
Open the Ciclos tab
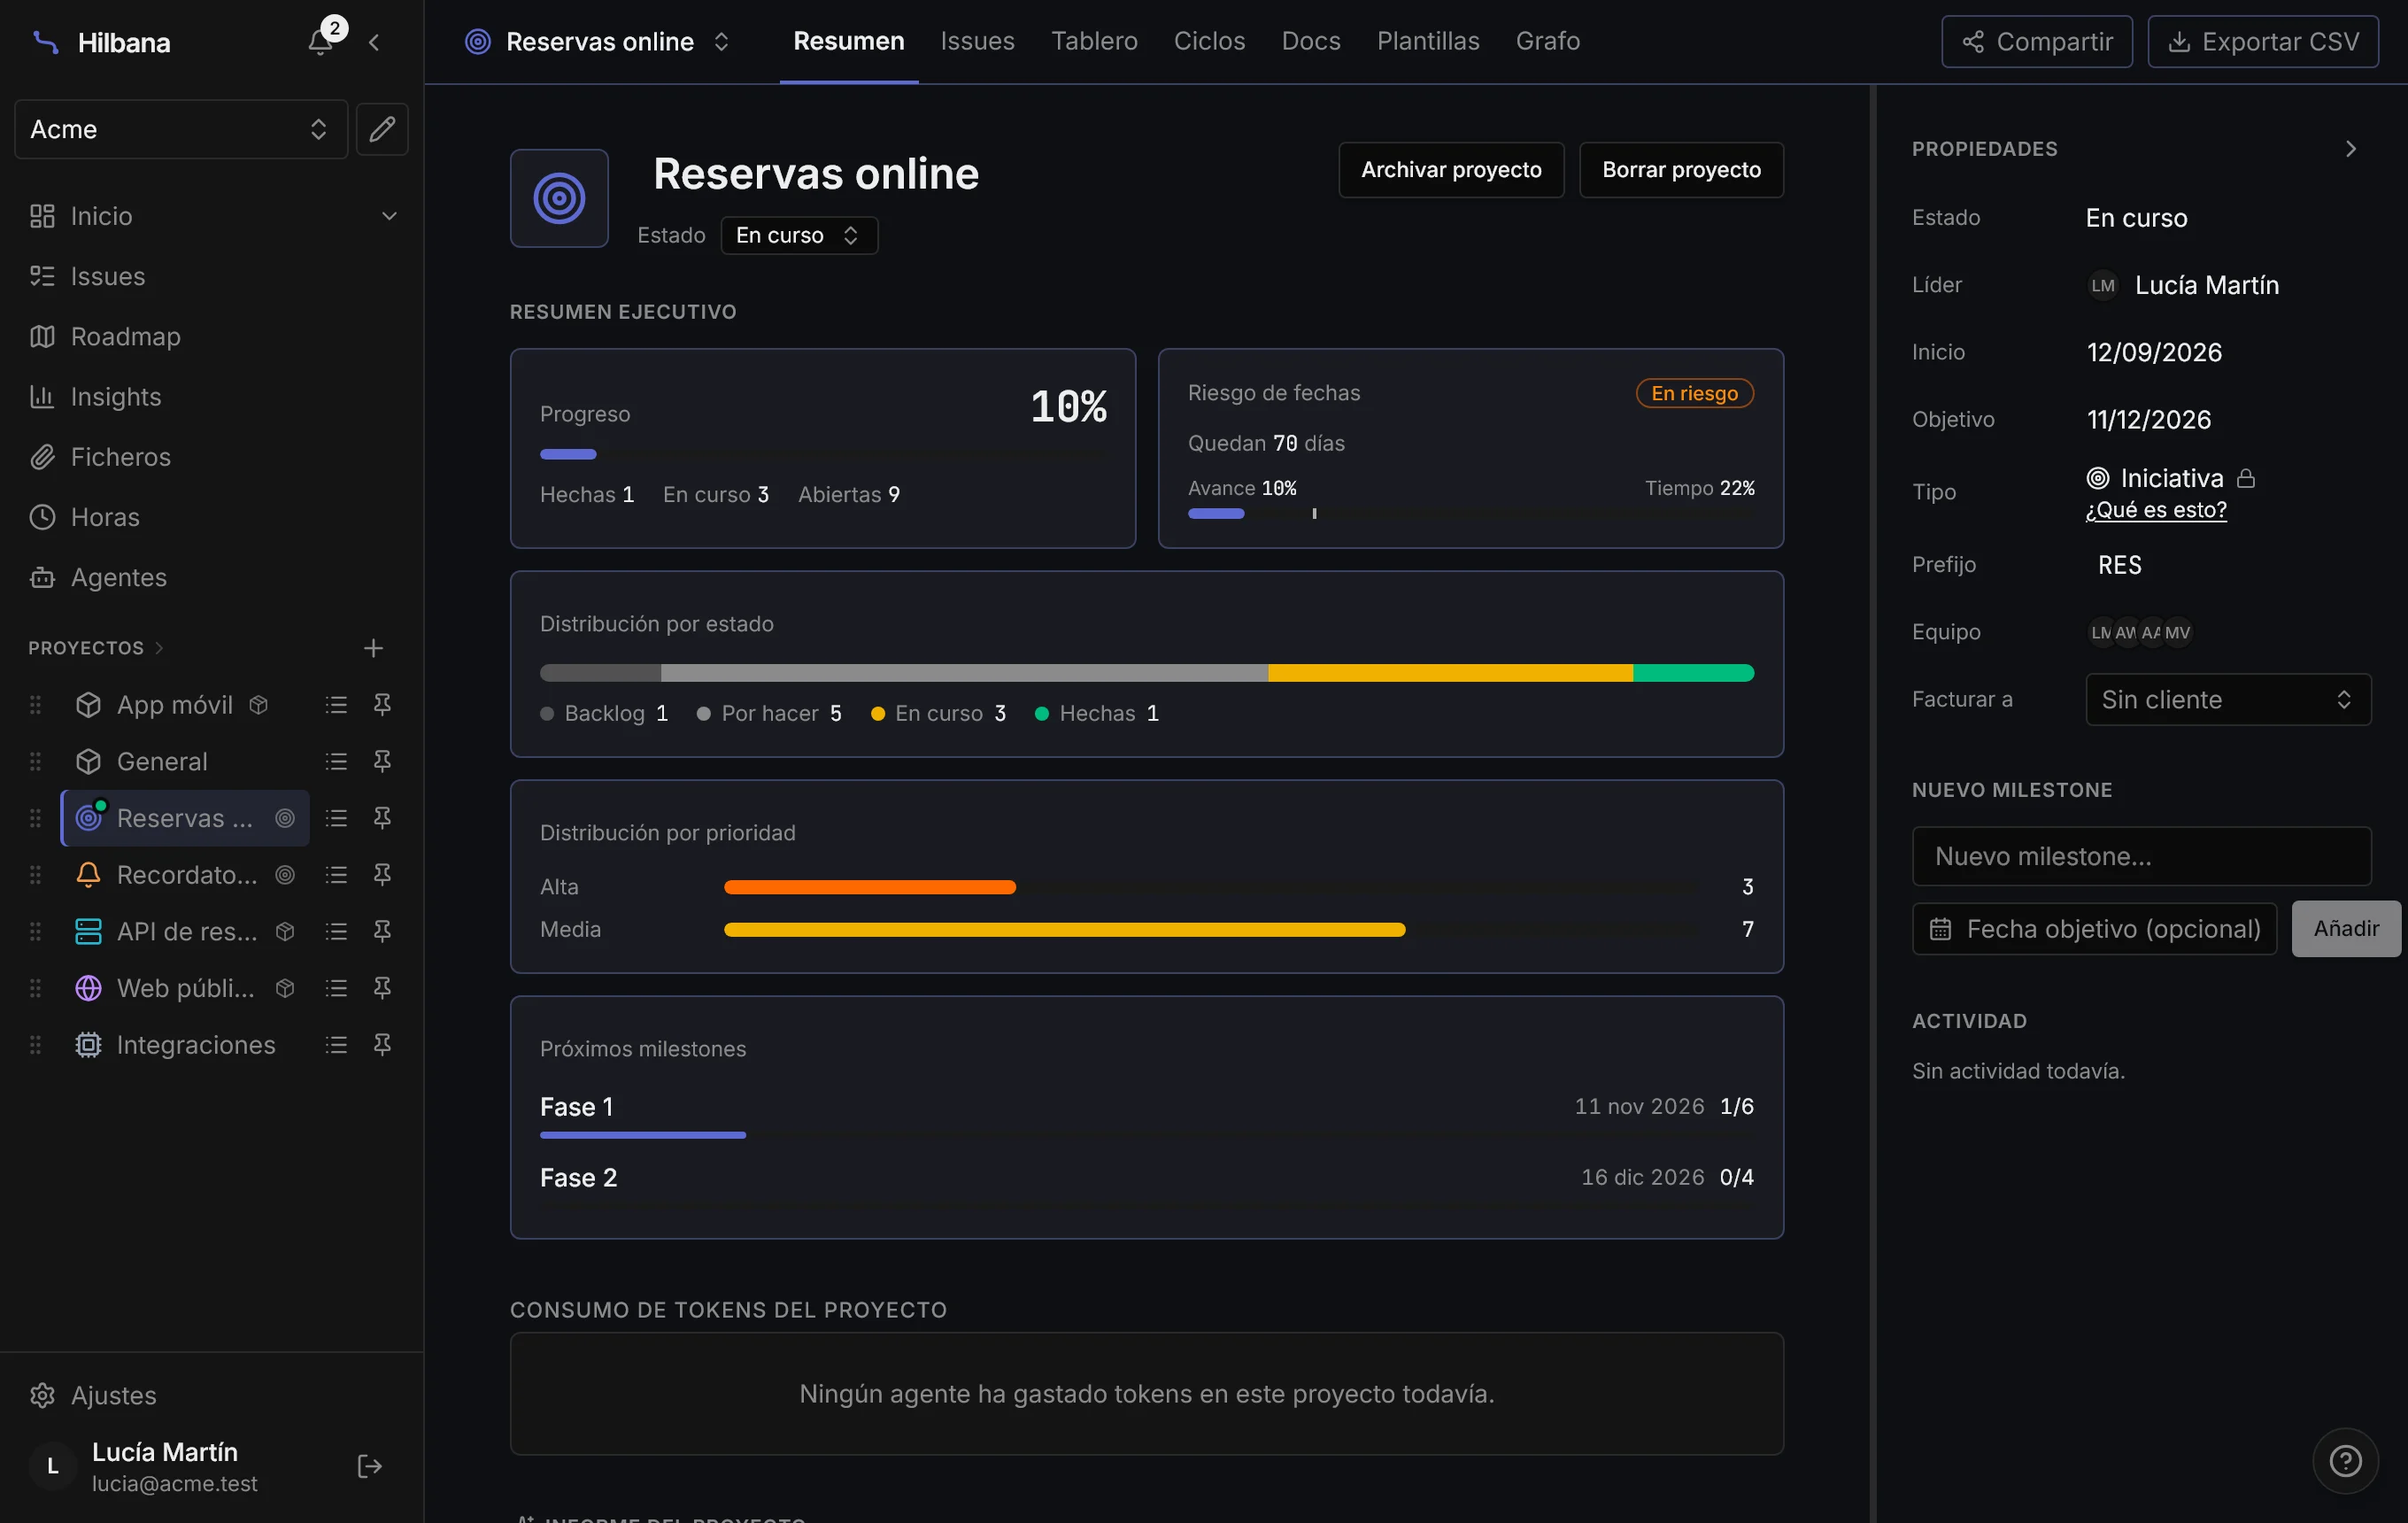[1209, 41]
